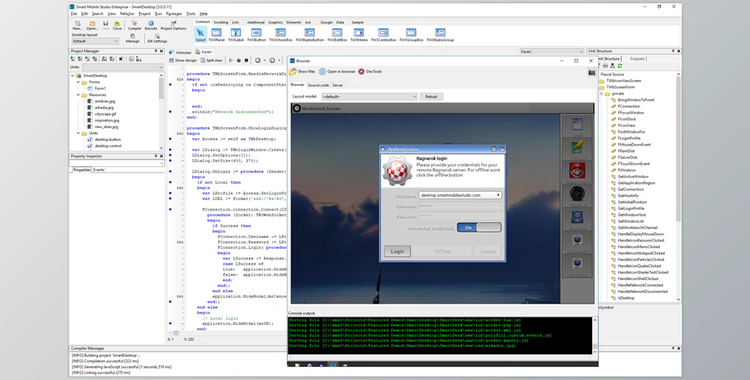The width and height of the screenshot is (750, 380).
Task: Open DevTools from the Browser window toolbar
Action: 370,71
